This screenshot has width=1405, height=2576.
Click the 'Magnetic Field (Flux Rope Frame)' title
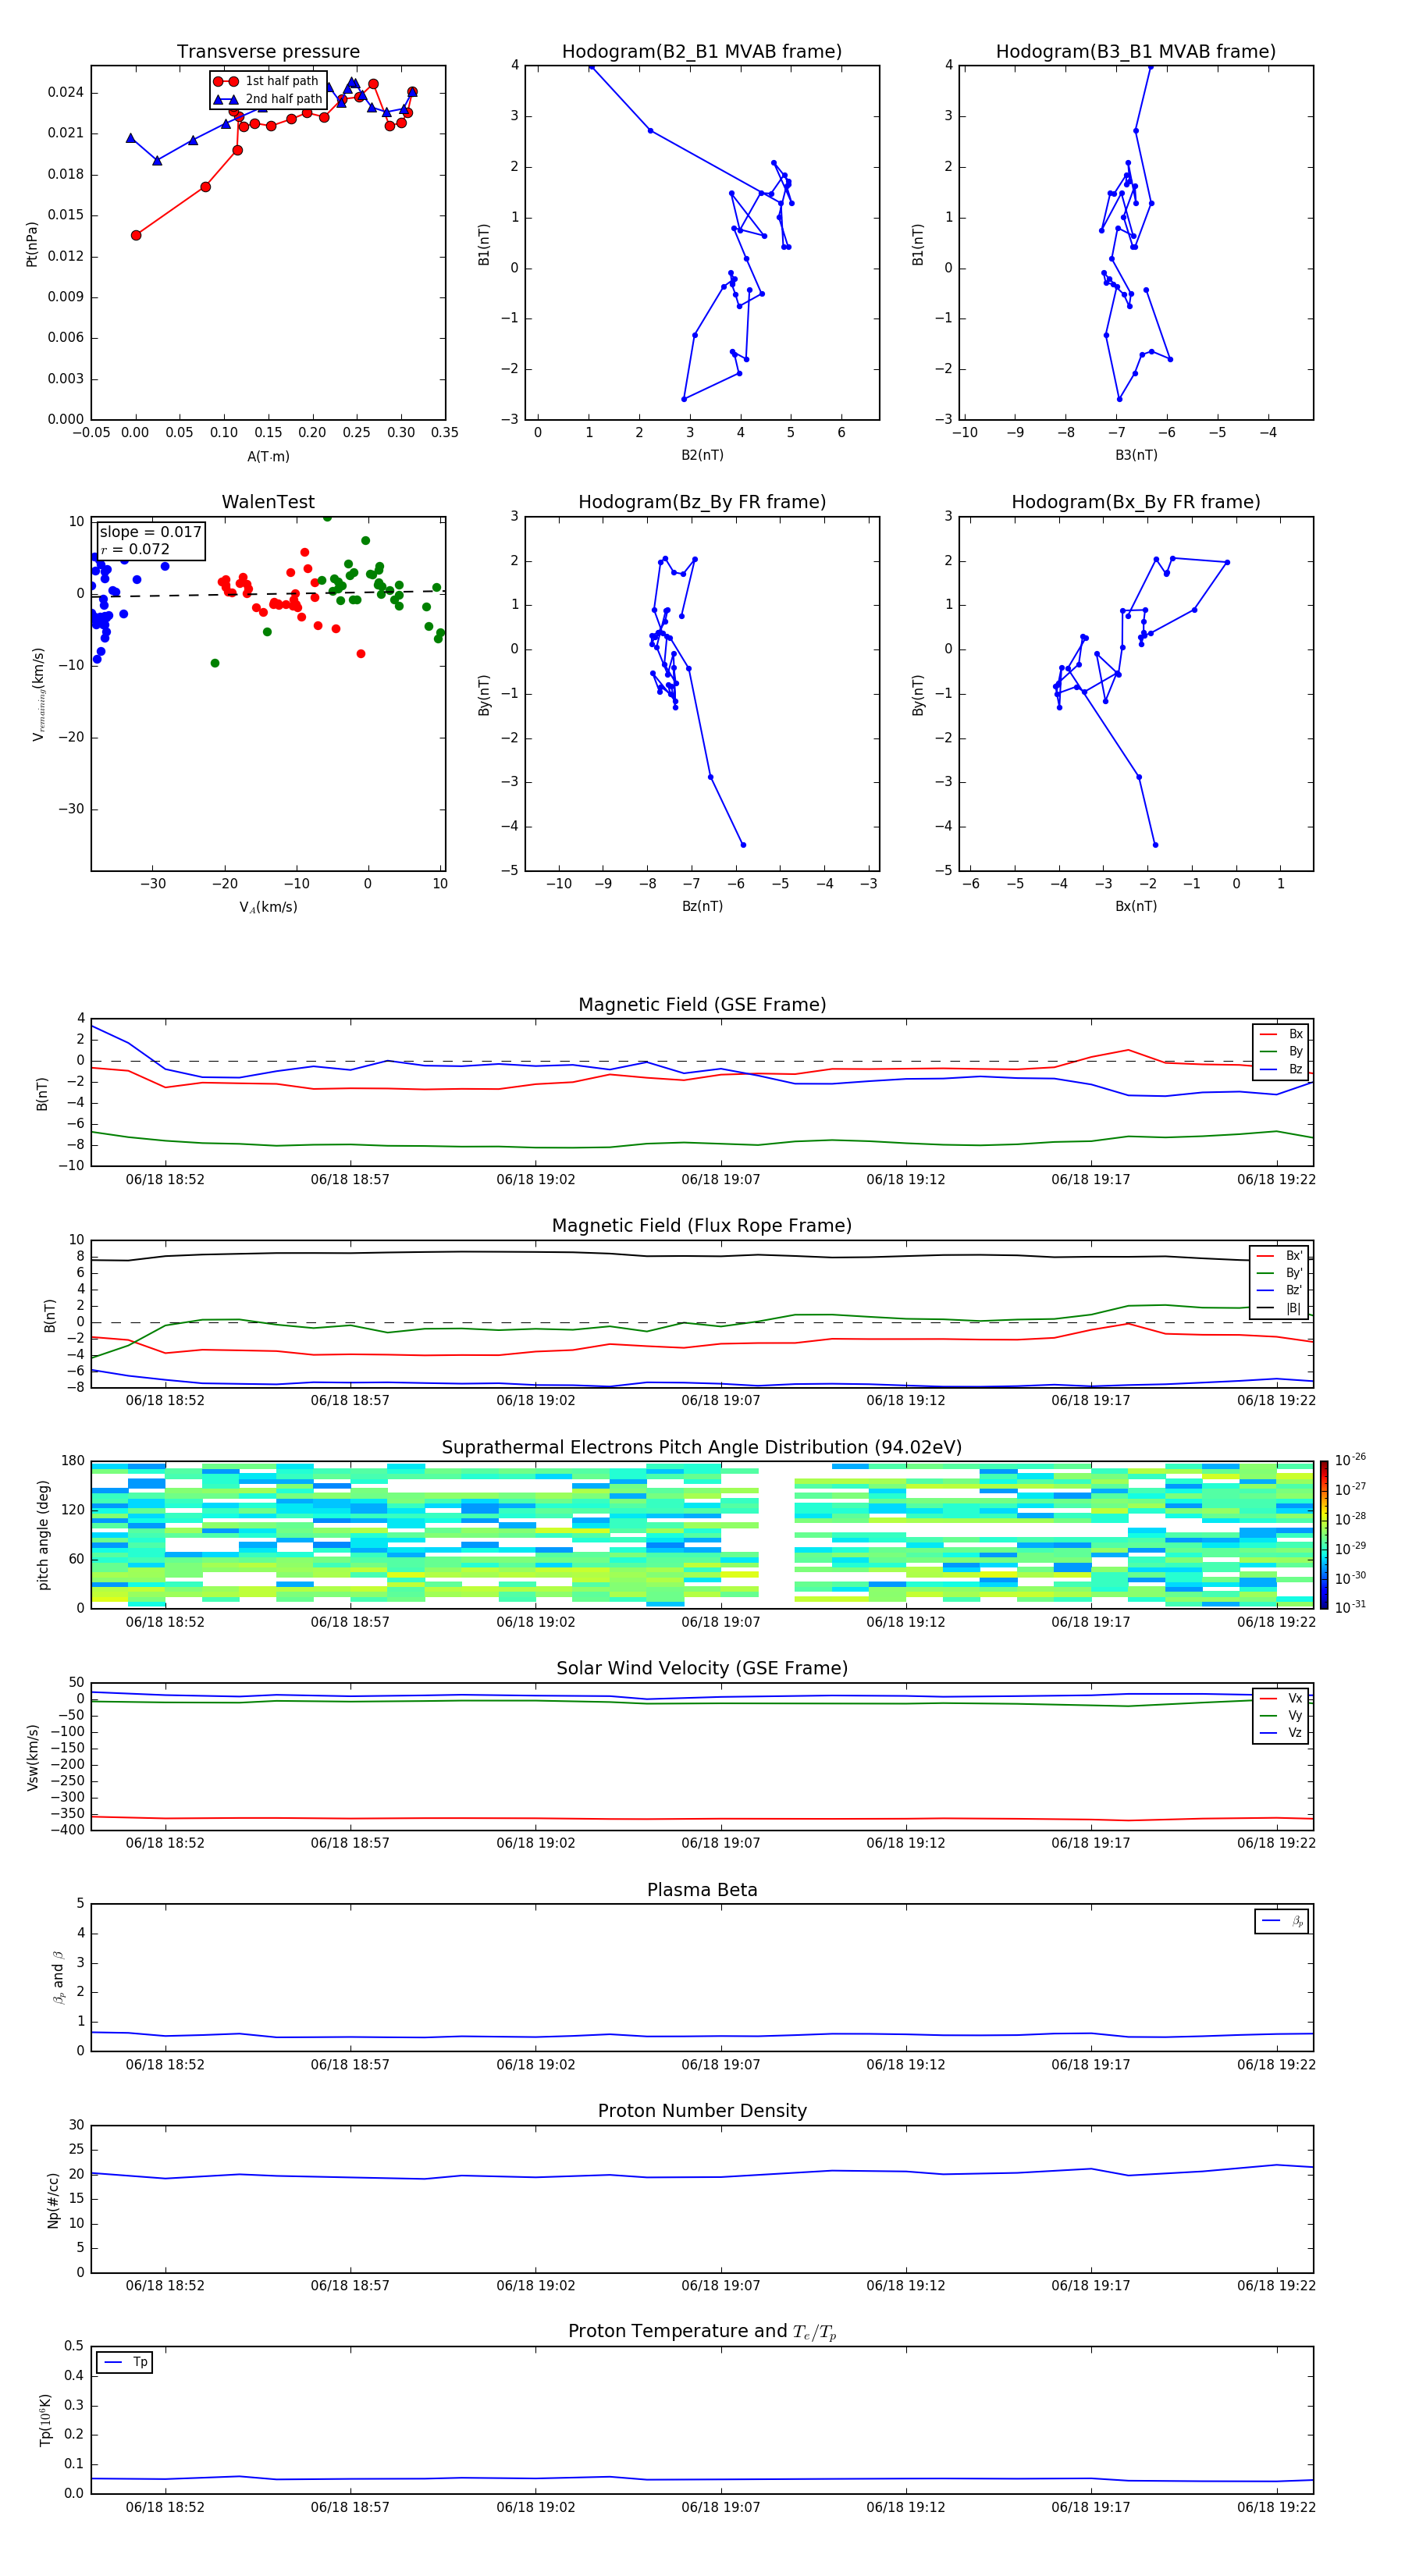[702, 1226]
